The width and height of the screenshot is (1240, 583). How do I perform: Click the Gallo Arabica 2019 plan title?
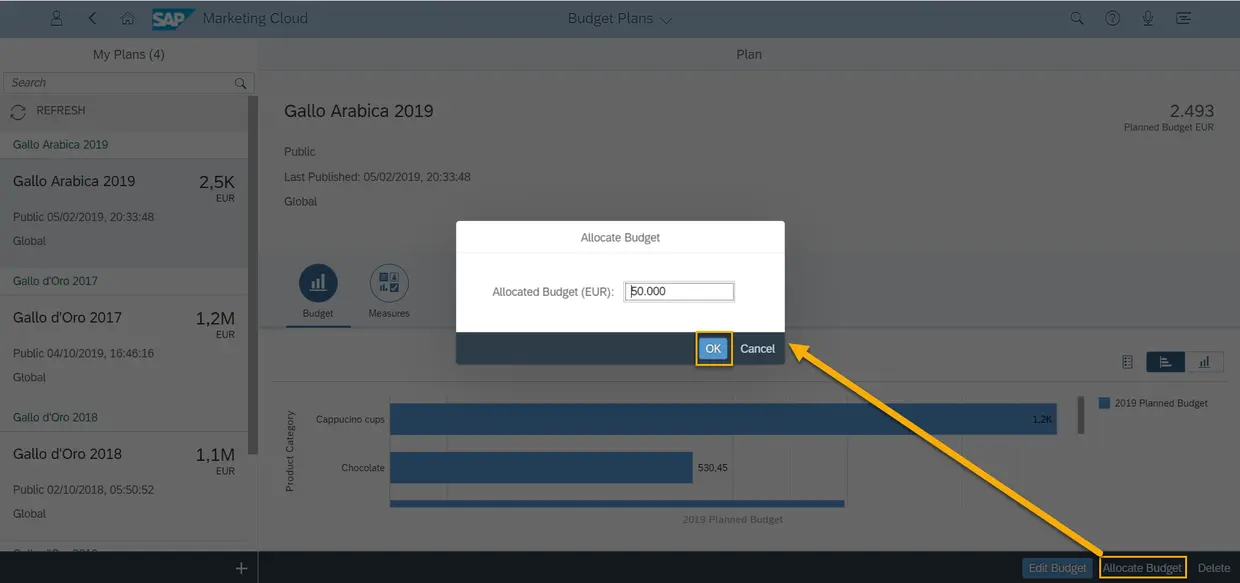359,111
